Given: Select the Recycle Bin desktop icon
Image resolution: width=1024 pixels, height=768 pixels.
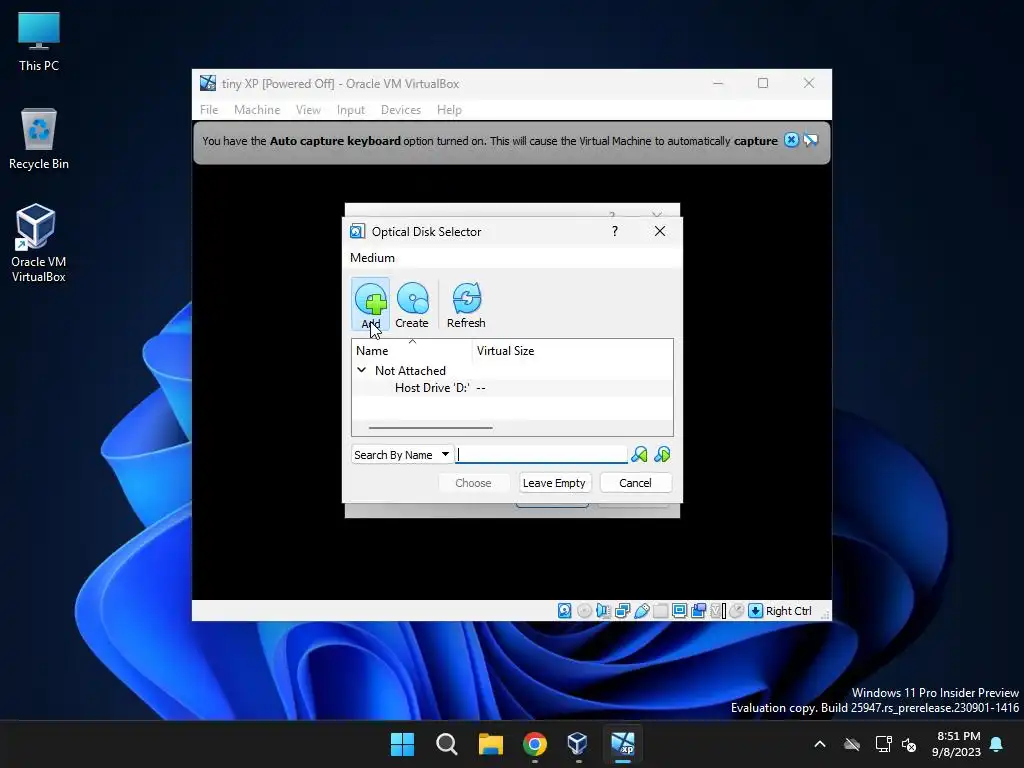Looking at the screenshot, I should click(39, 139).
